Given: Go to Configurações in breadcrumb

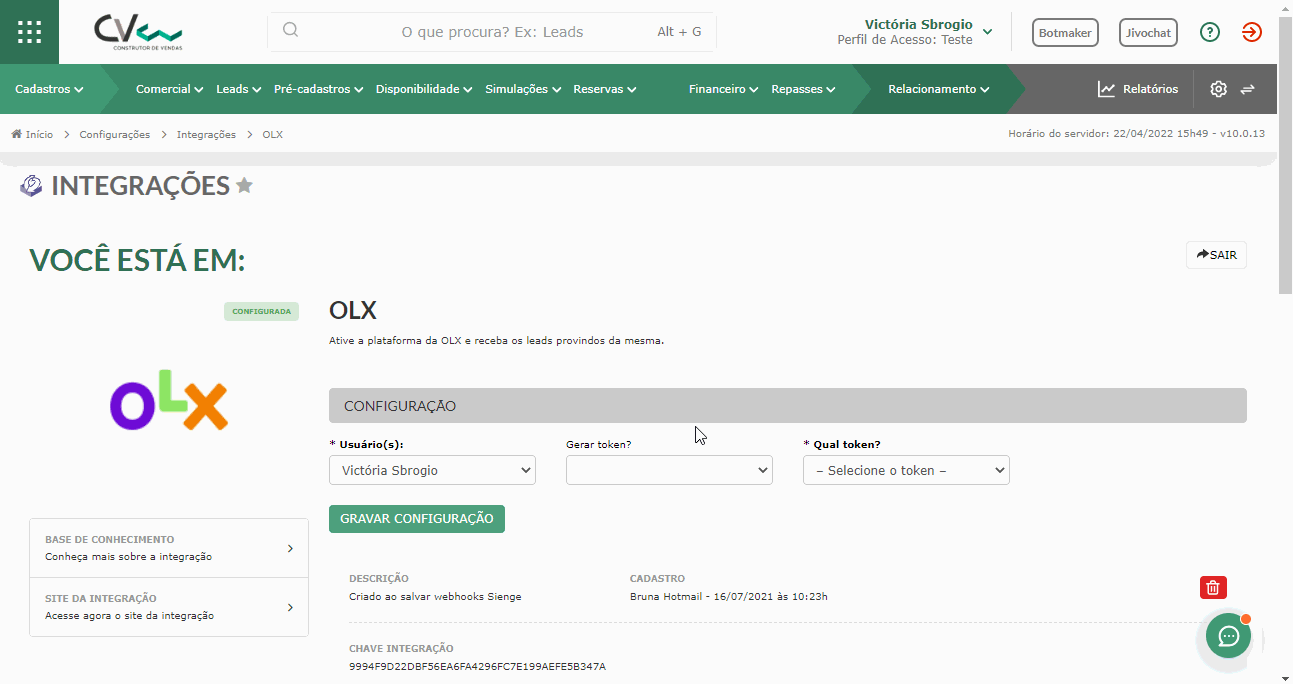Looking at the screenshot, I should [x=115, y=134].
